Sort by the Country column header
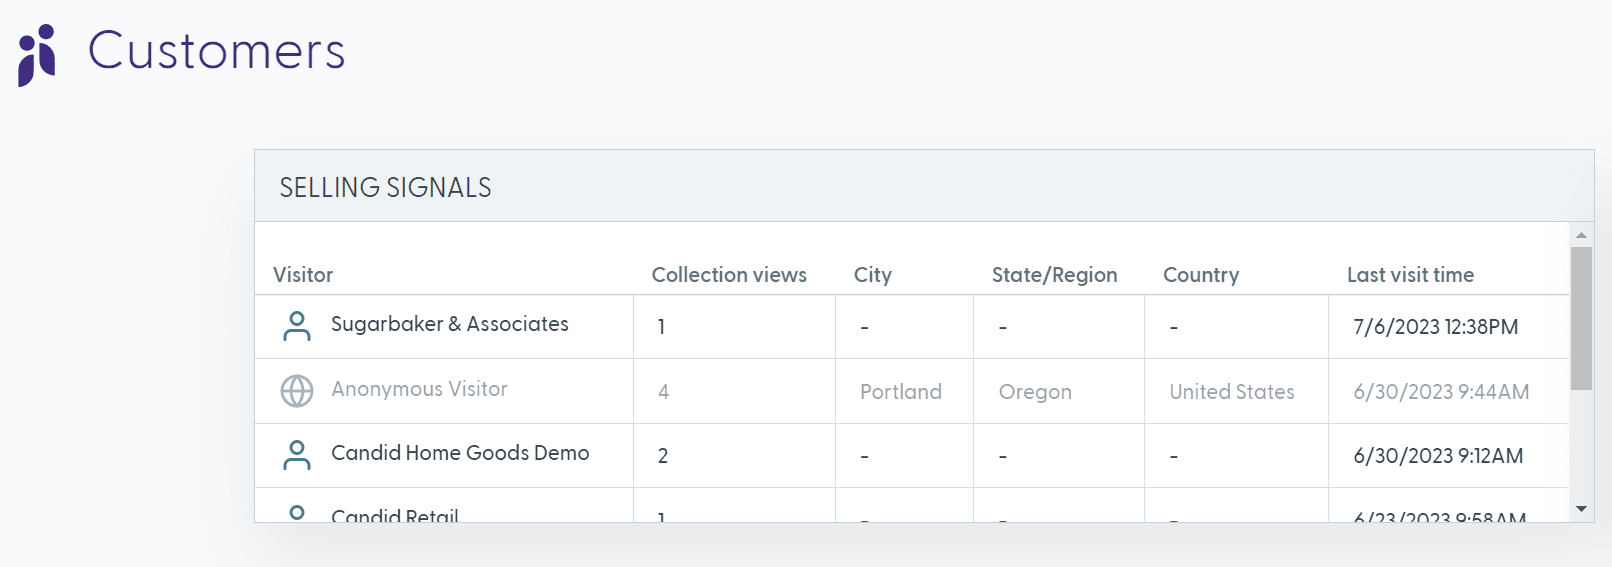The image size is (1612, 567). [x=1200, y=275]
